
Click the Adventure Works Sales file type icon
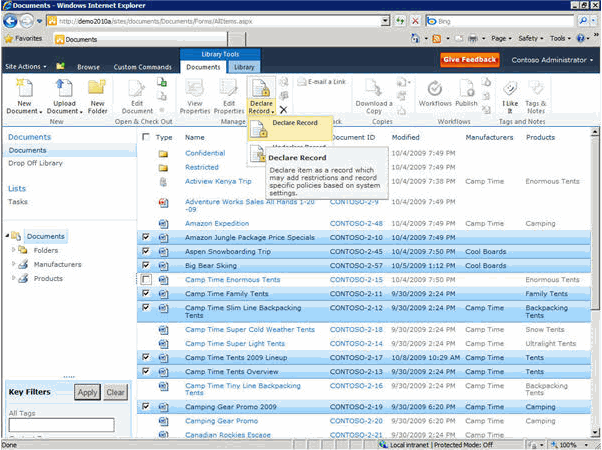click(x=164, y=202)
